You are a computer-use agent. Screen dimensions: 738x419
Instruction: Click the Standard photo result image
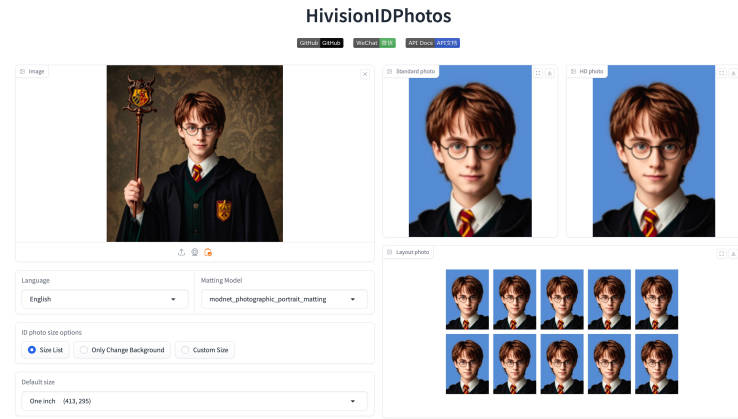pyautogui.click(x=470, y=151)
